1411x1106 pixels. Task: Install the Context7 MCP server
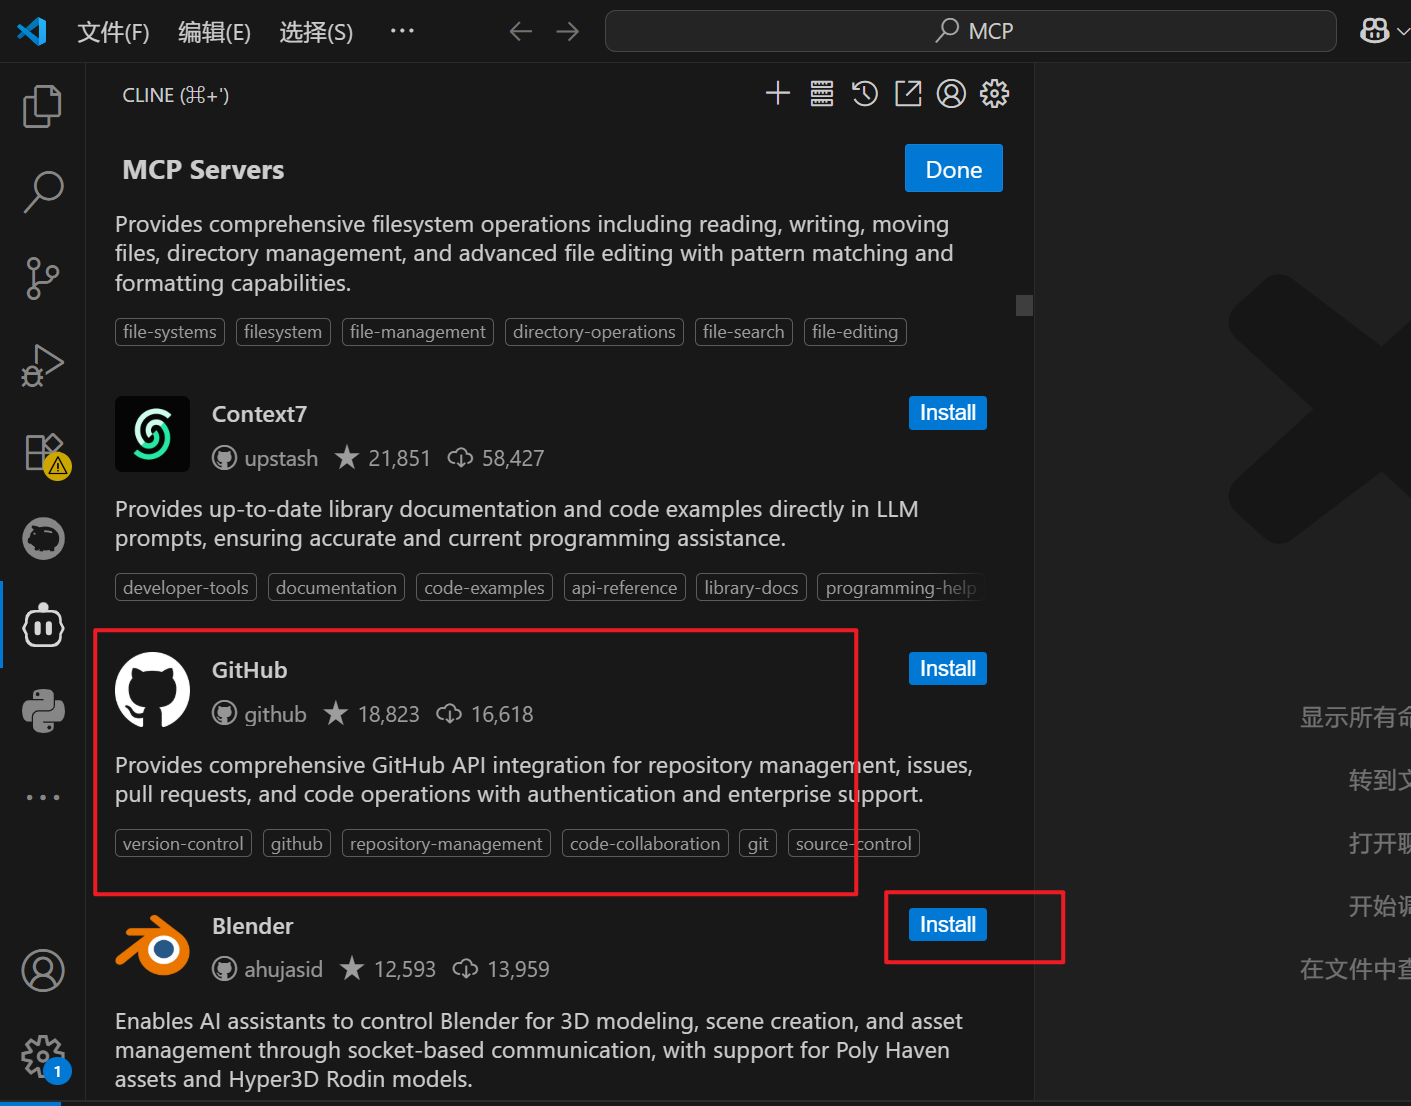[947, 413]
